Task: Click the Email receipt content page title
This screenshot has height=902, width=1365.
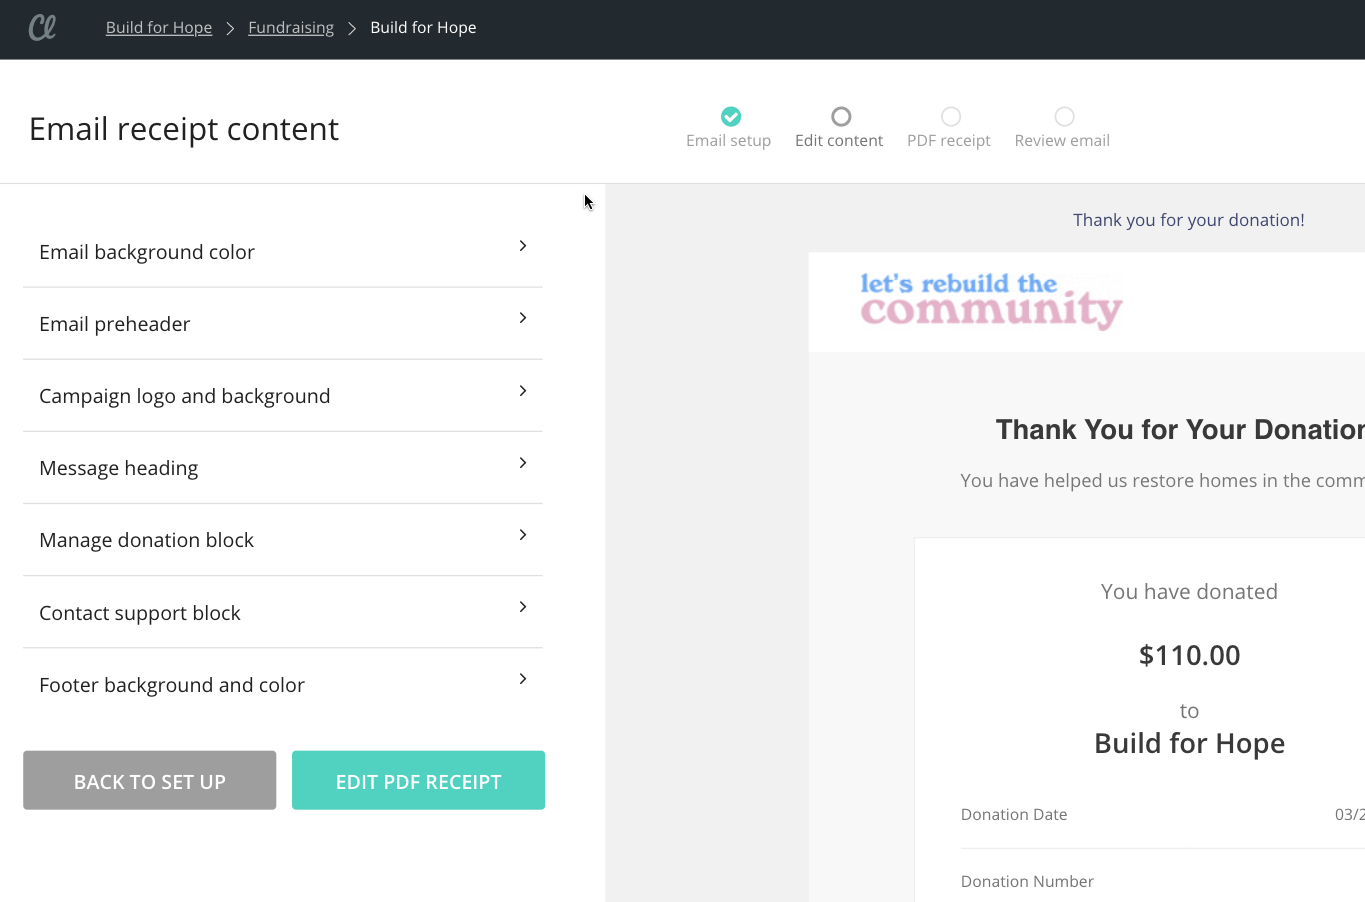Action: click(x=184, y=129)
